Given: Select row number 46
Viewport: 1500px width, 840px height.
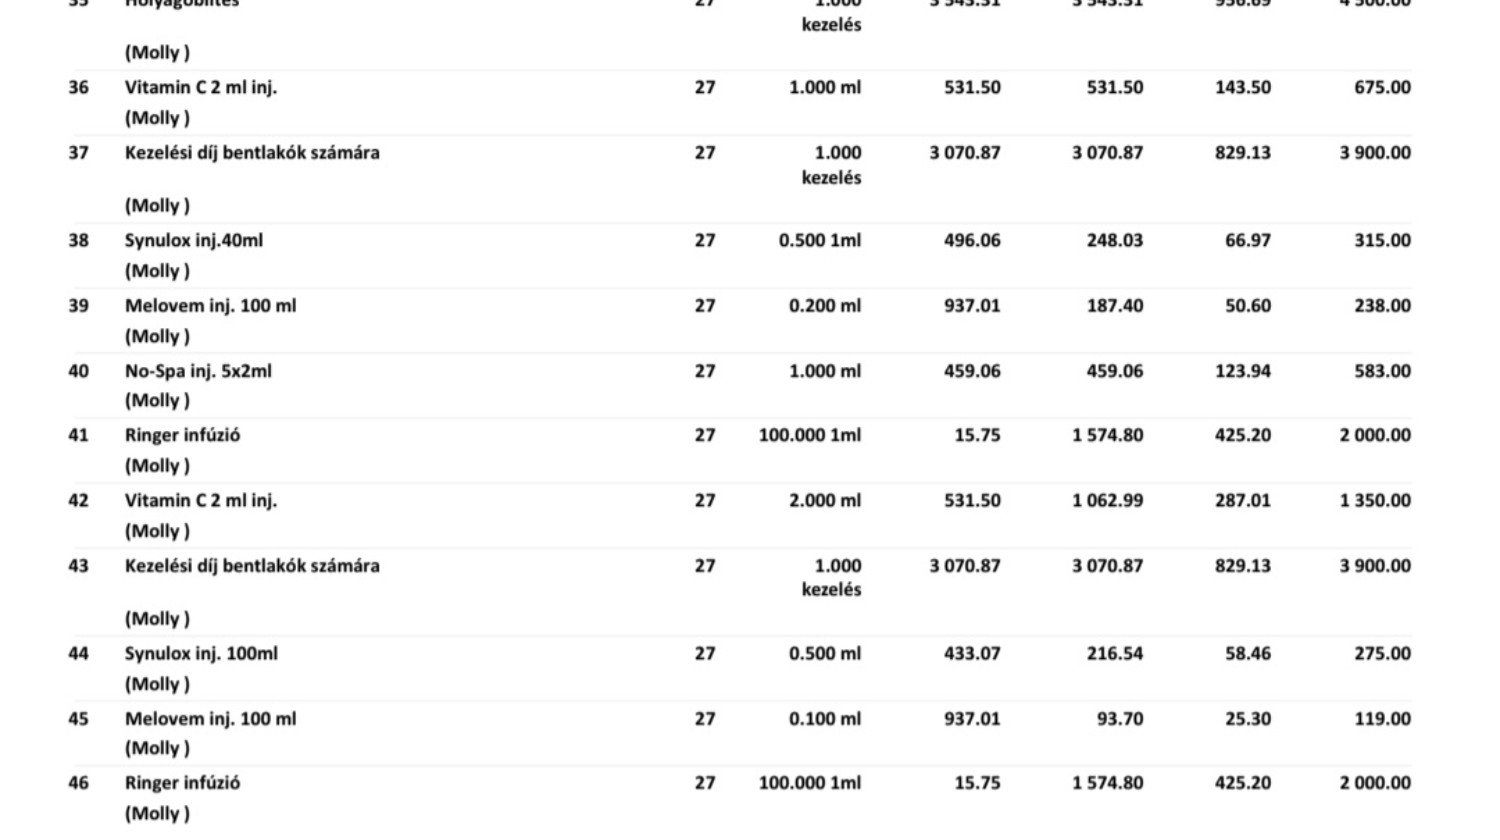Looking at the screenshot, I should point(78,784).
